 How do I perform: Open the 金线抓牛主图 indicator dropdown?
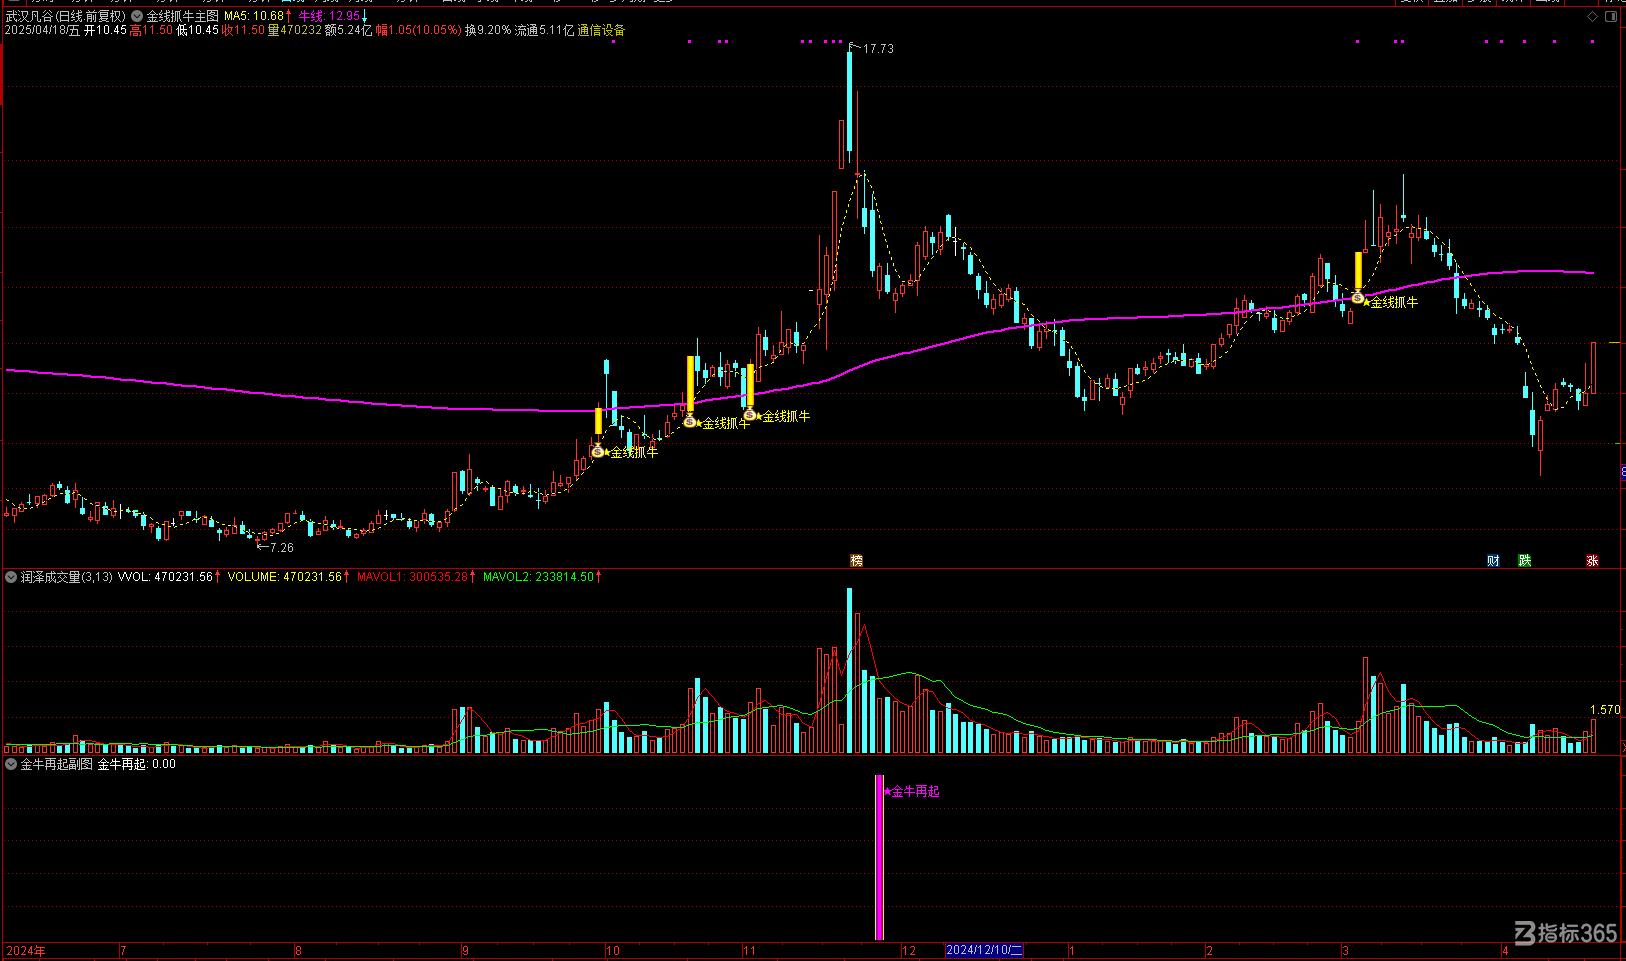(137, 16)
